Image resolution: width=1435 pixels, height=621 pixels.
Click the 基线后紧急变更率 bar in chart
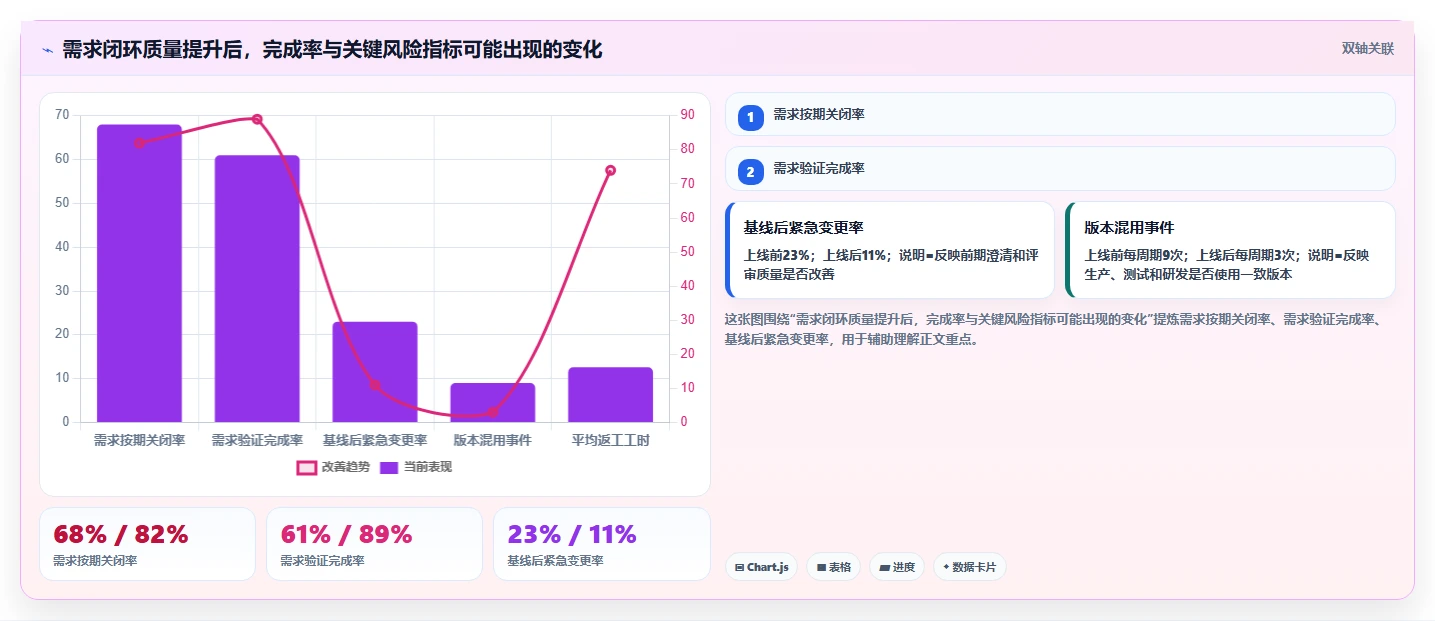[x=375, y=372]
